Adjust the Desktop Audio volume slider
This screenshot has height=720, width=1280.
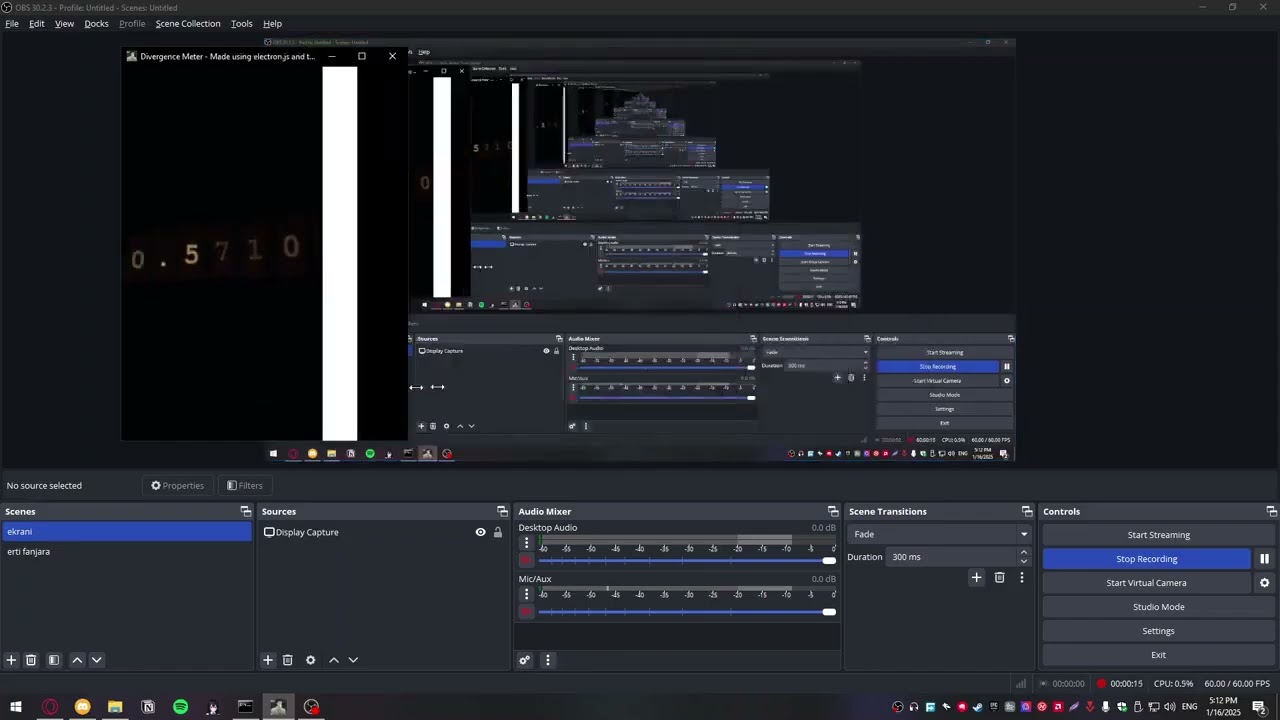[686, 561]
